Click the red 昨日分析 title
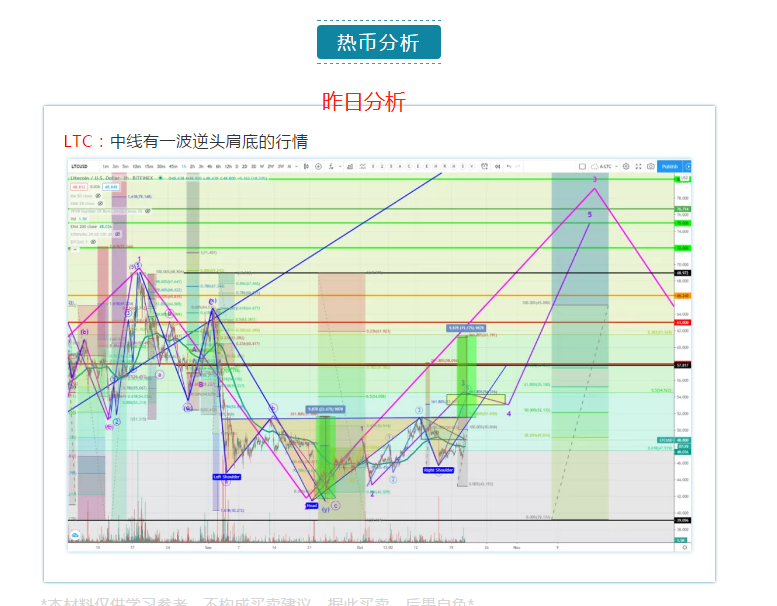Screen dimensions: 777x606 pyautogui.click(x=364, y=102)
